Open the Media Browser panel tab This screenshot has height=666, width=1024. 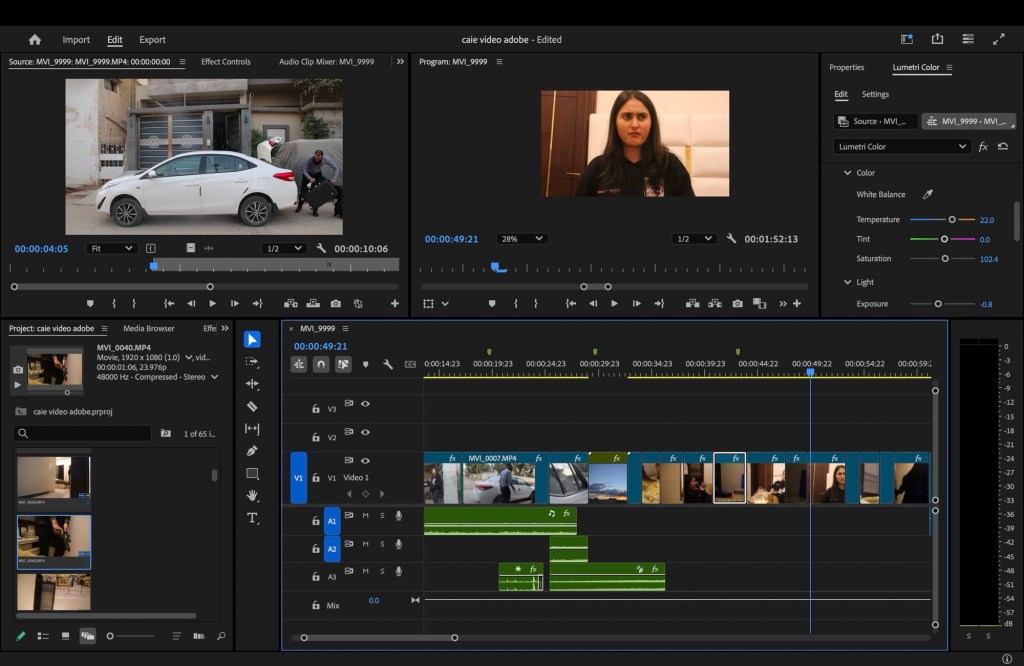click(148, 328)
